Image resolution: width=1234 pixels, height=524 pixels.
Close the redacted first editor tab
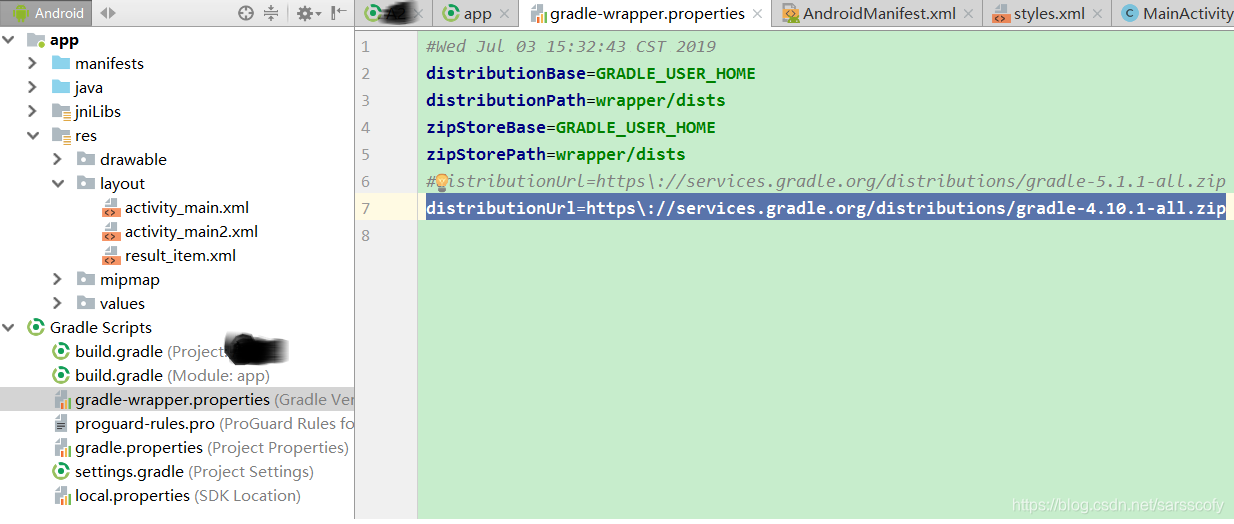point(420,14)
